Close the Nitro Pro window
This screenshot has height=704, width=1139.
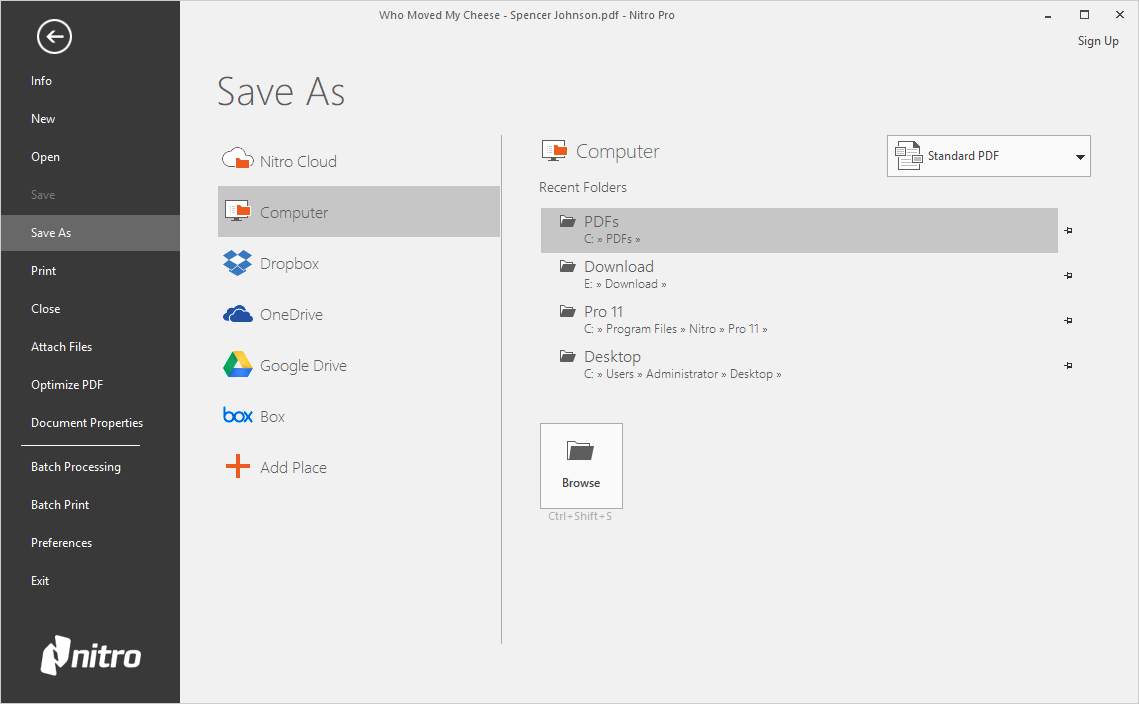(x=1120, y=15)
